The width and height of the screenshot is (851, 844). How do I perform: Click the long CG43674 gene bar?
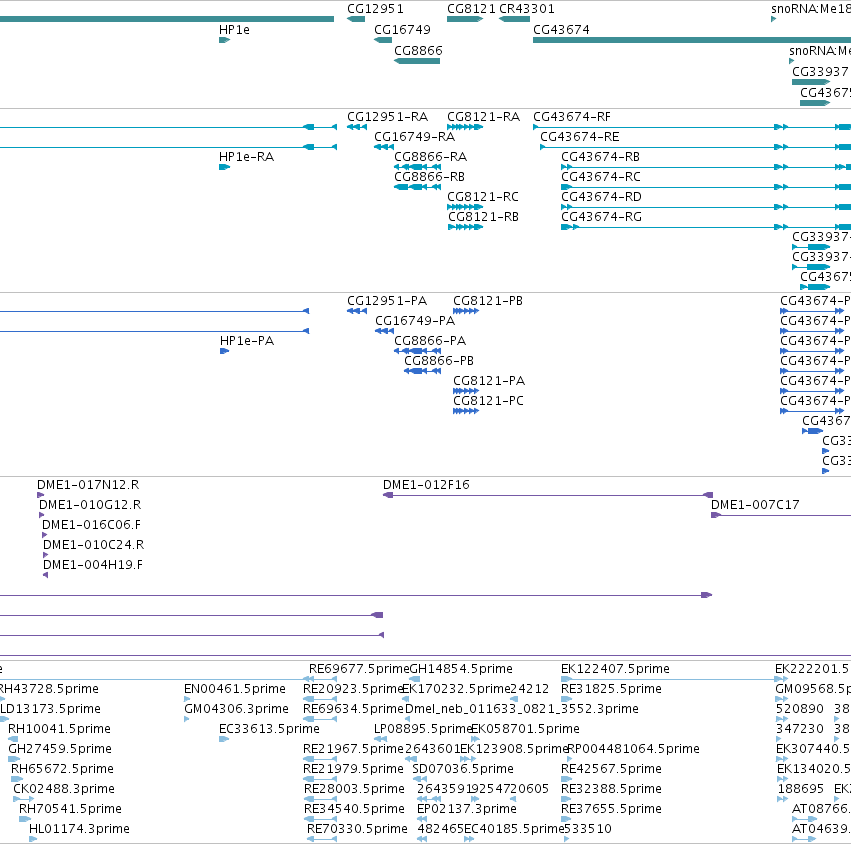(x=692, y=40)
